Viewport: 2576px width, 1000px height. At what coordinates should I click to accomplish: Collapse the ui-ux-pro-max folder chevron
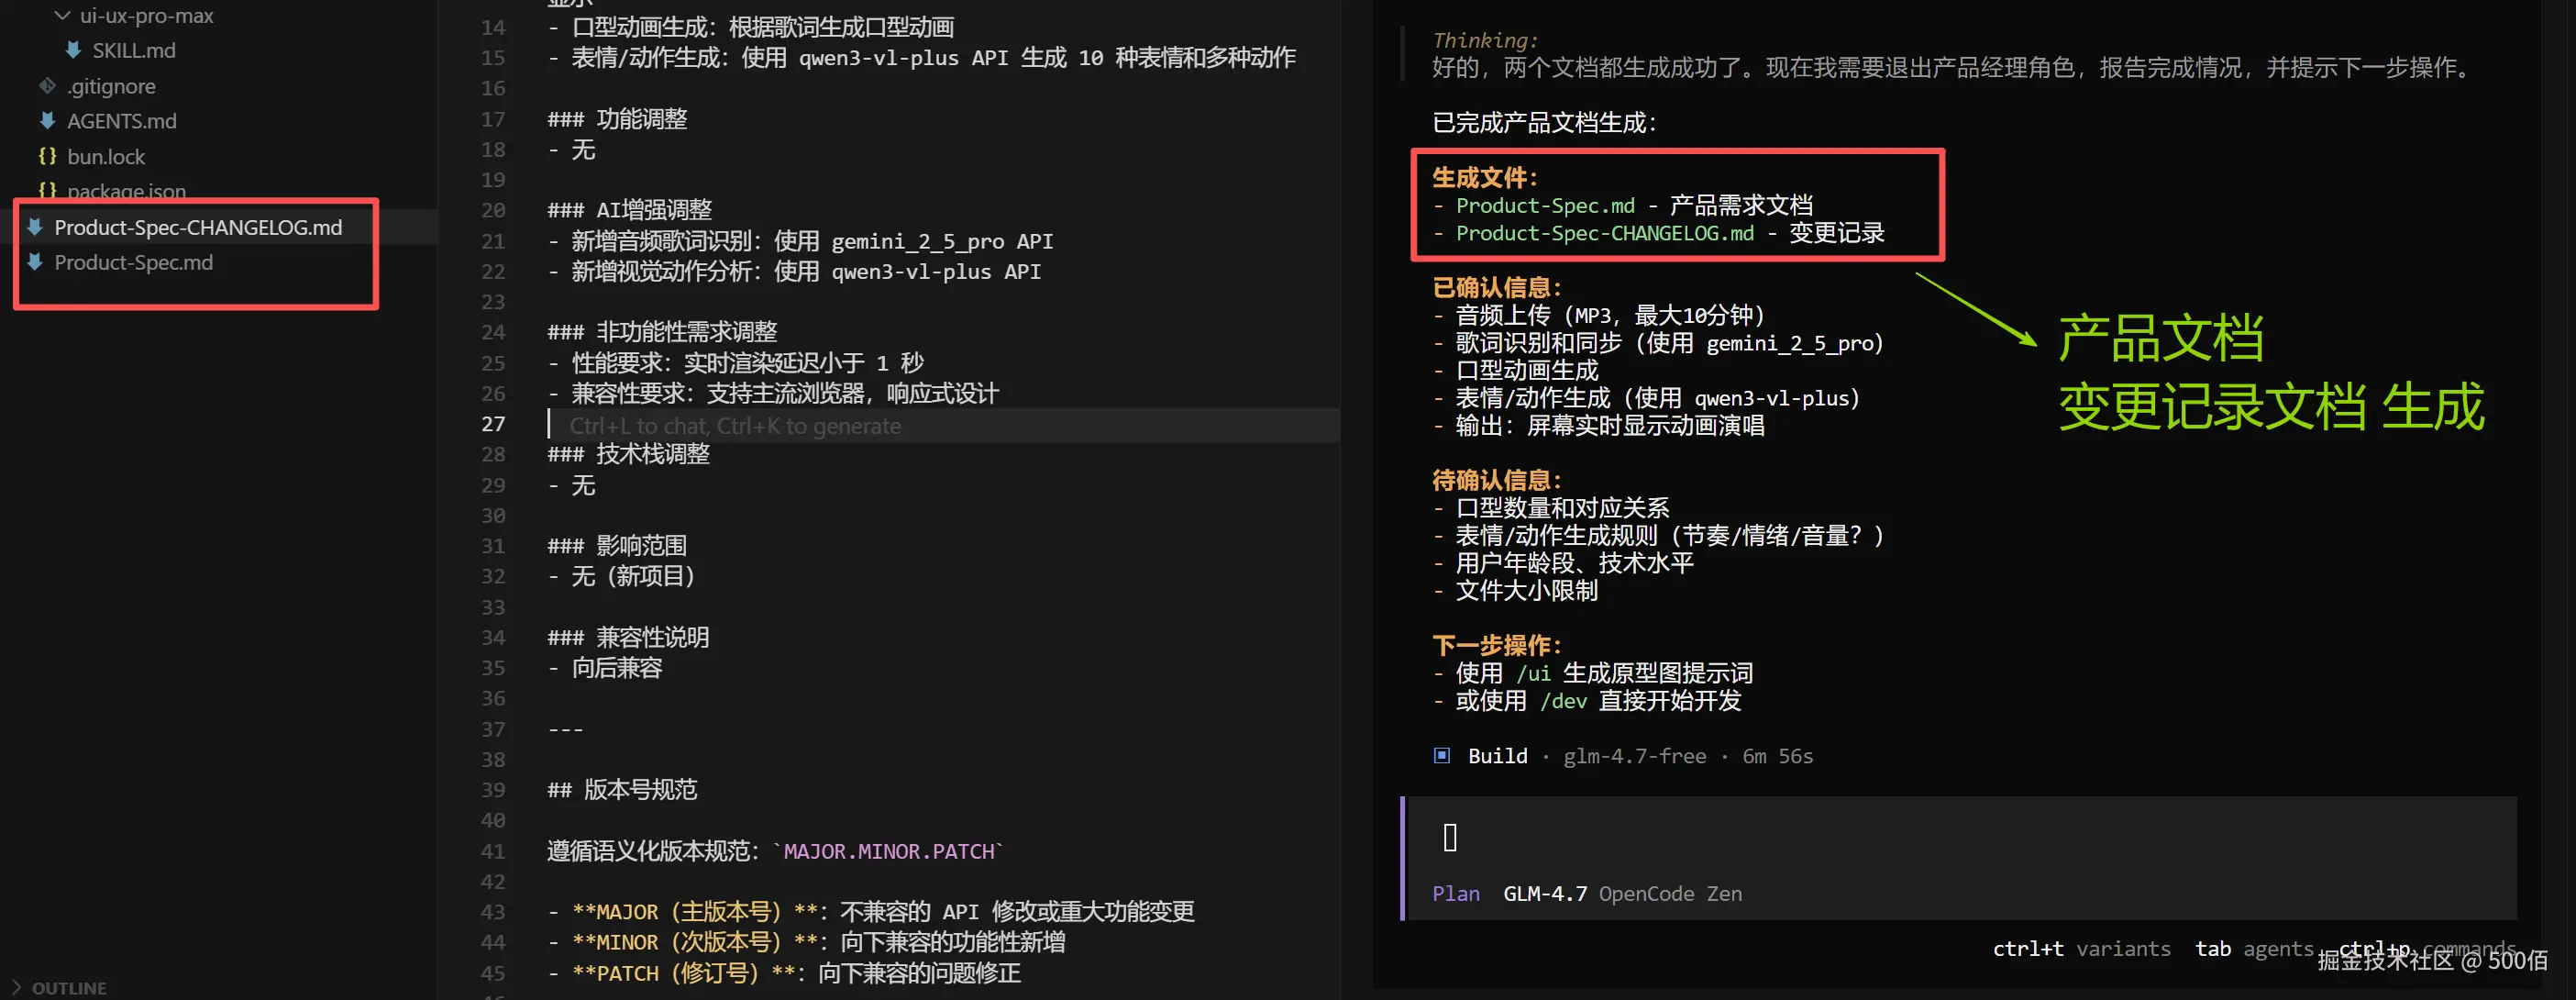(62, 15)
